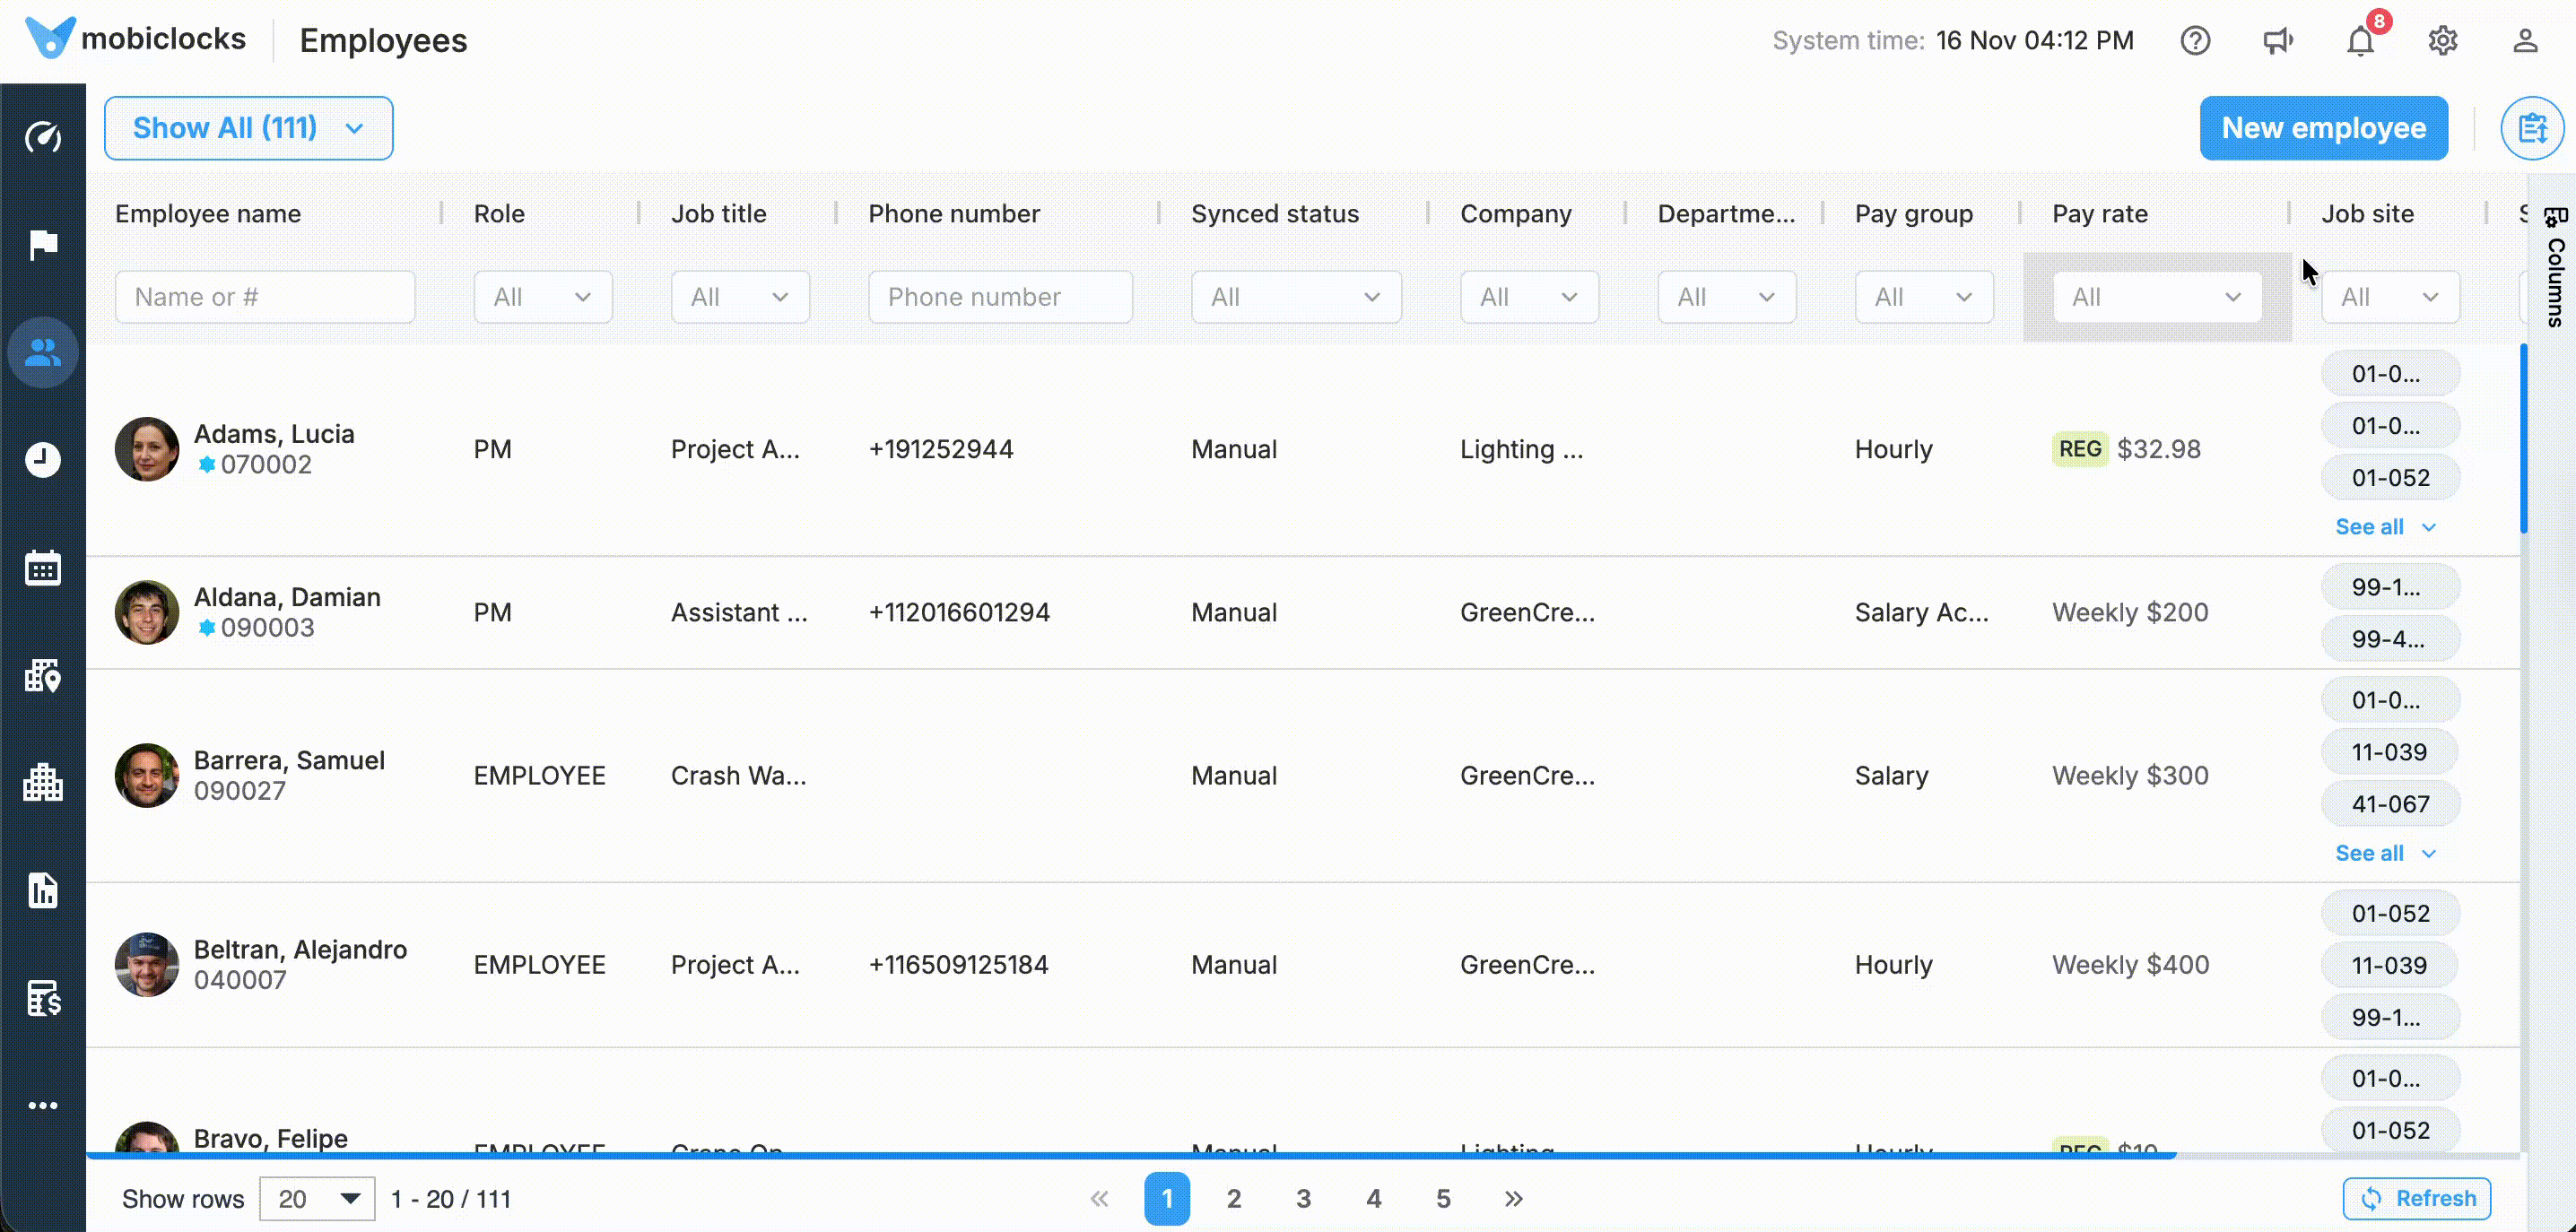2576x1232 pixels.
Task: Click the help question mark icon
Action: 2195,41
